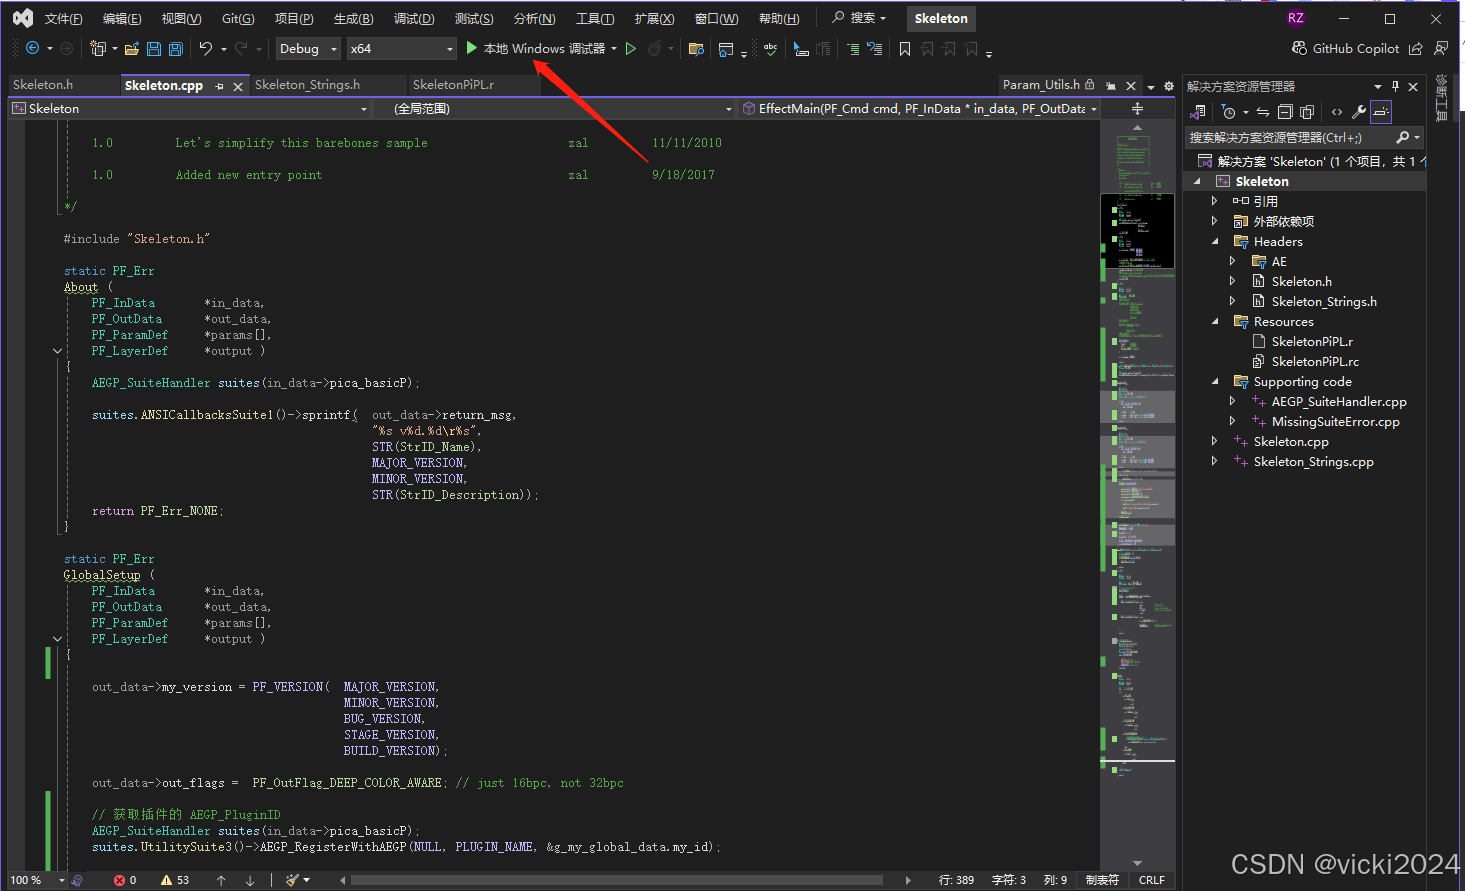The image size is (1465, 891).
Task: Open Properties with the wrench icon
Action: (1359, 112)
